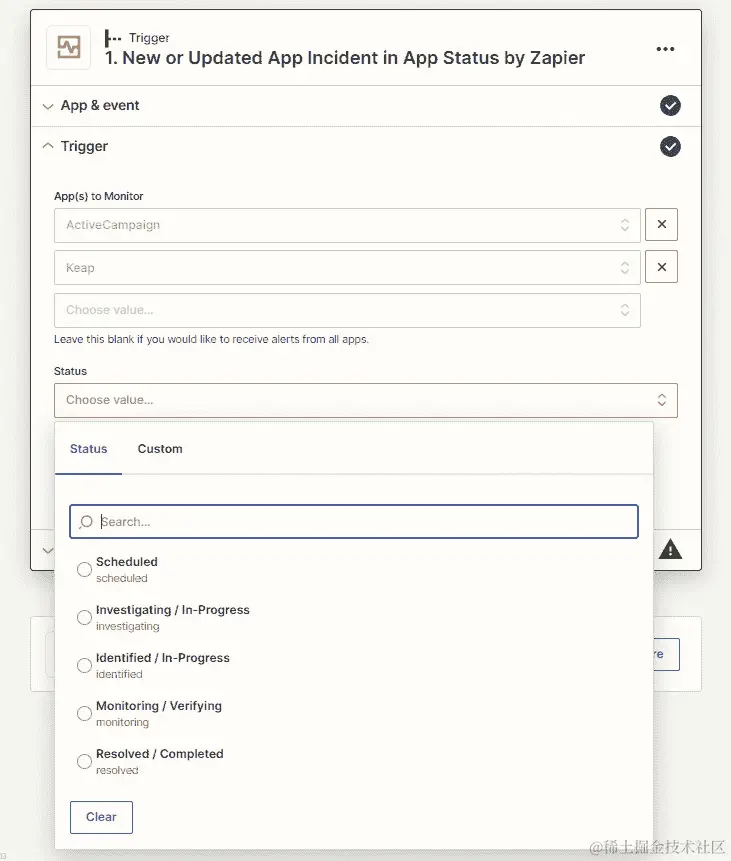Click the warning triangle icon
Screen dimensions: 731x861
tap(670, 549)
